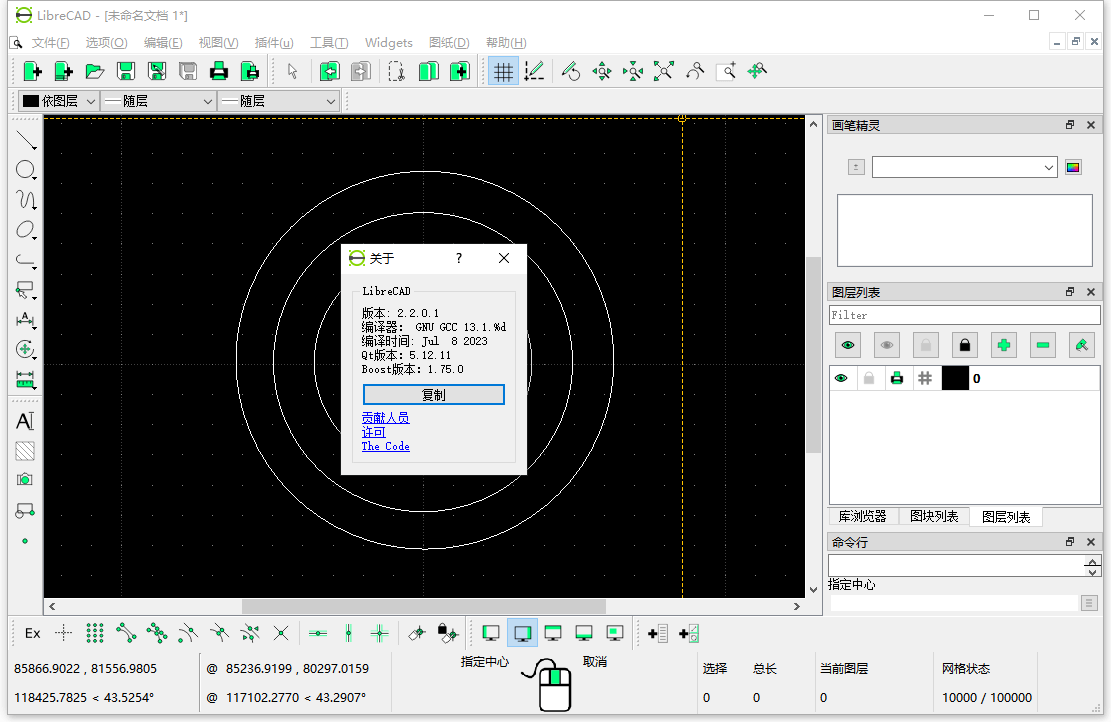Open the Widgets menu
Viewport: 1111px width, 722px height.
point(388,43)
